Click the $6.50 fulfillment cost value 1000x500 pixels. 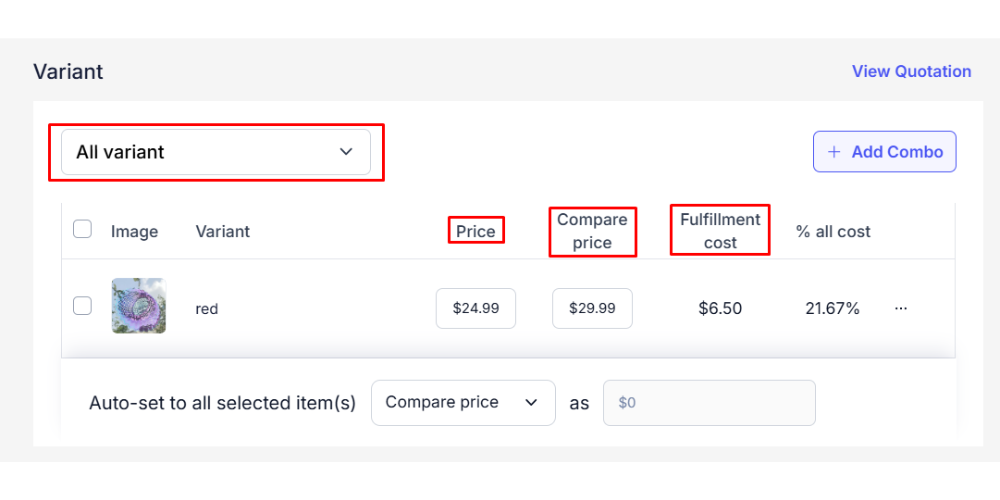click(720, 308)
